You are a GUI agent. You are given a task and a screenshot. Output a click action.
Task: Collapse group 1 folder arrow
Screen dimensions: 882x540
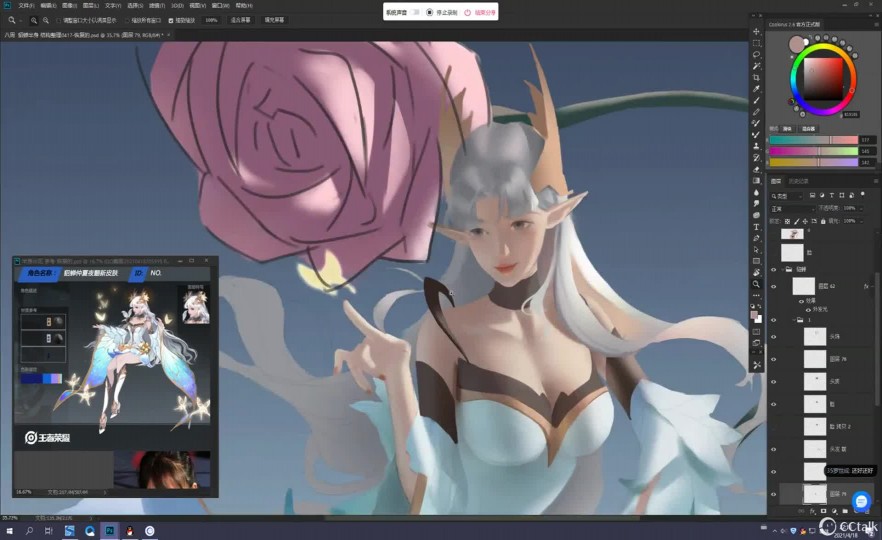(793, 320)
